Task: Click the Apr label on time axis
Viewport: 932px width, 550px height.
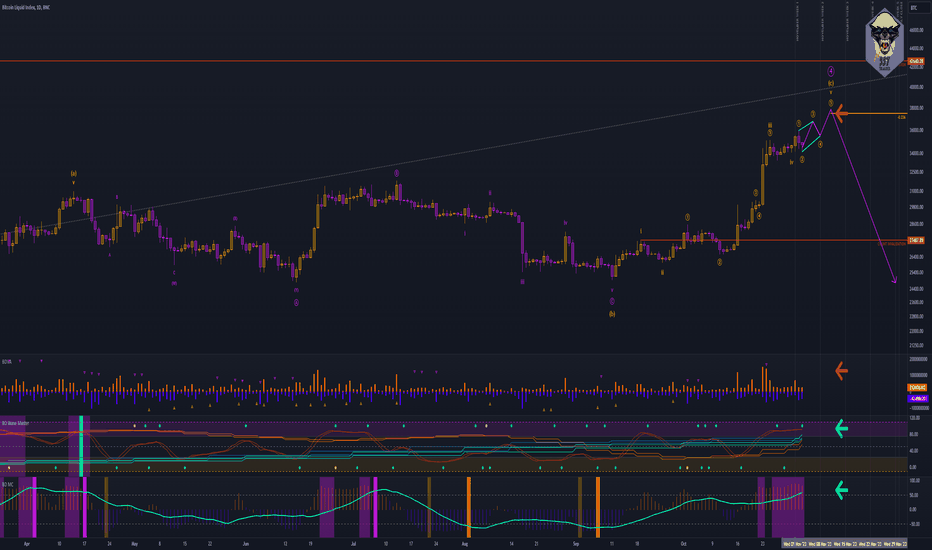Action: click(x=26, y=543)
